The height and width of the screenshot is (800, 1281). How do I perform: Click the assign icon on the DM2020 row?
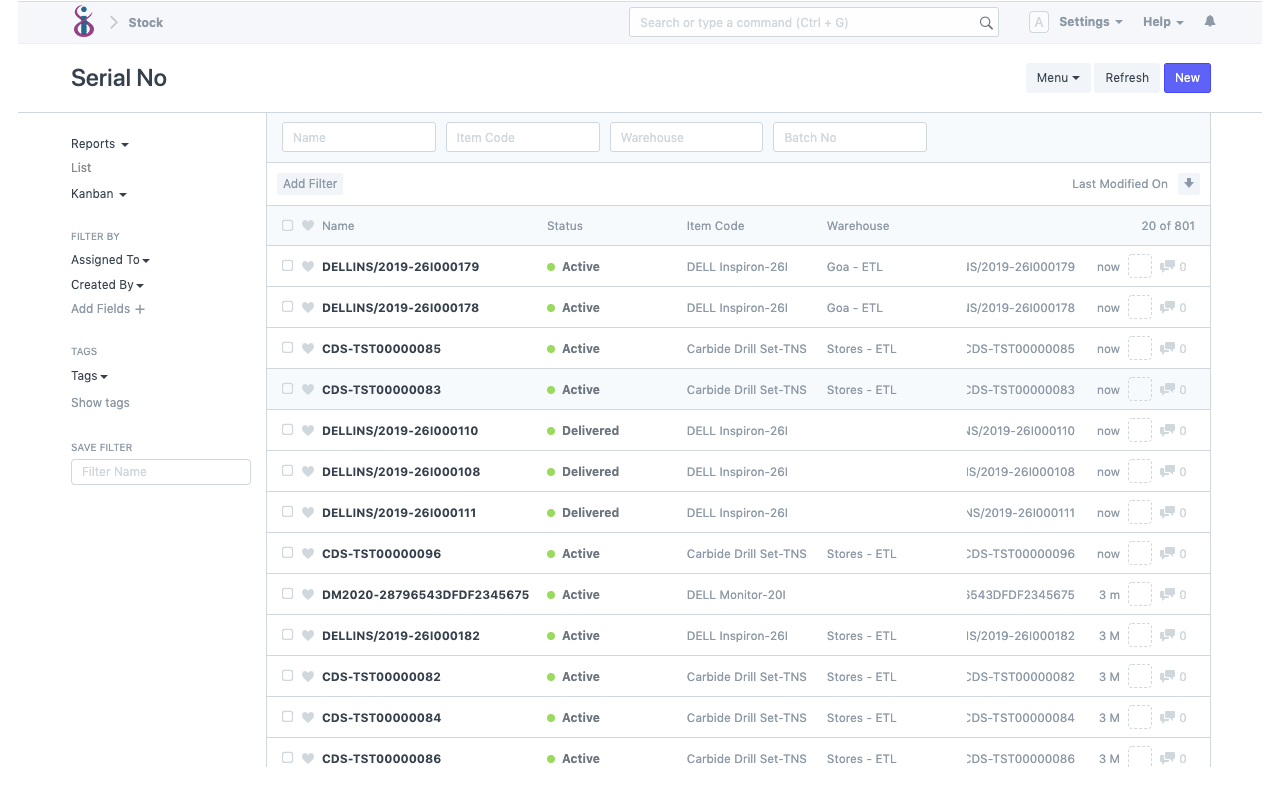click(1139, 594)
